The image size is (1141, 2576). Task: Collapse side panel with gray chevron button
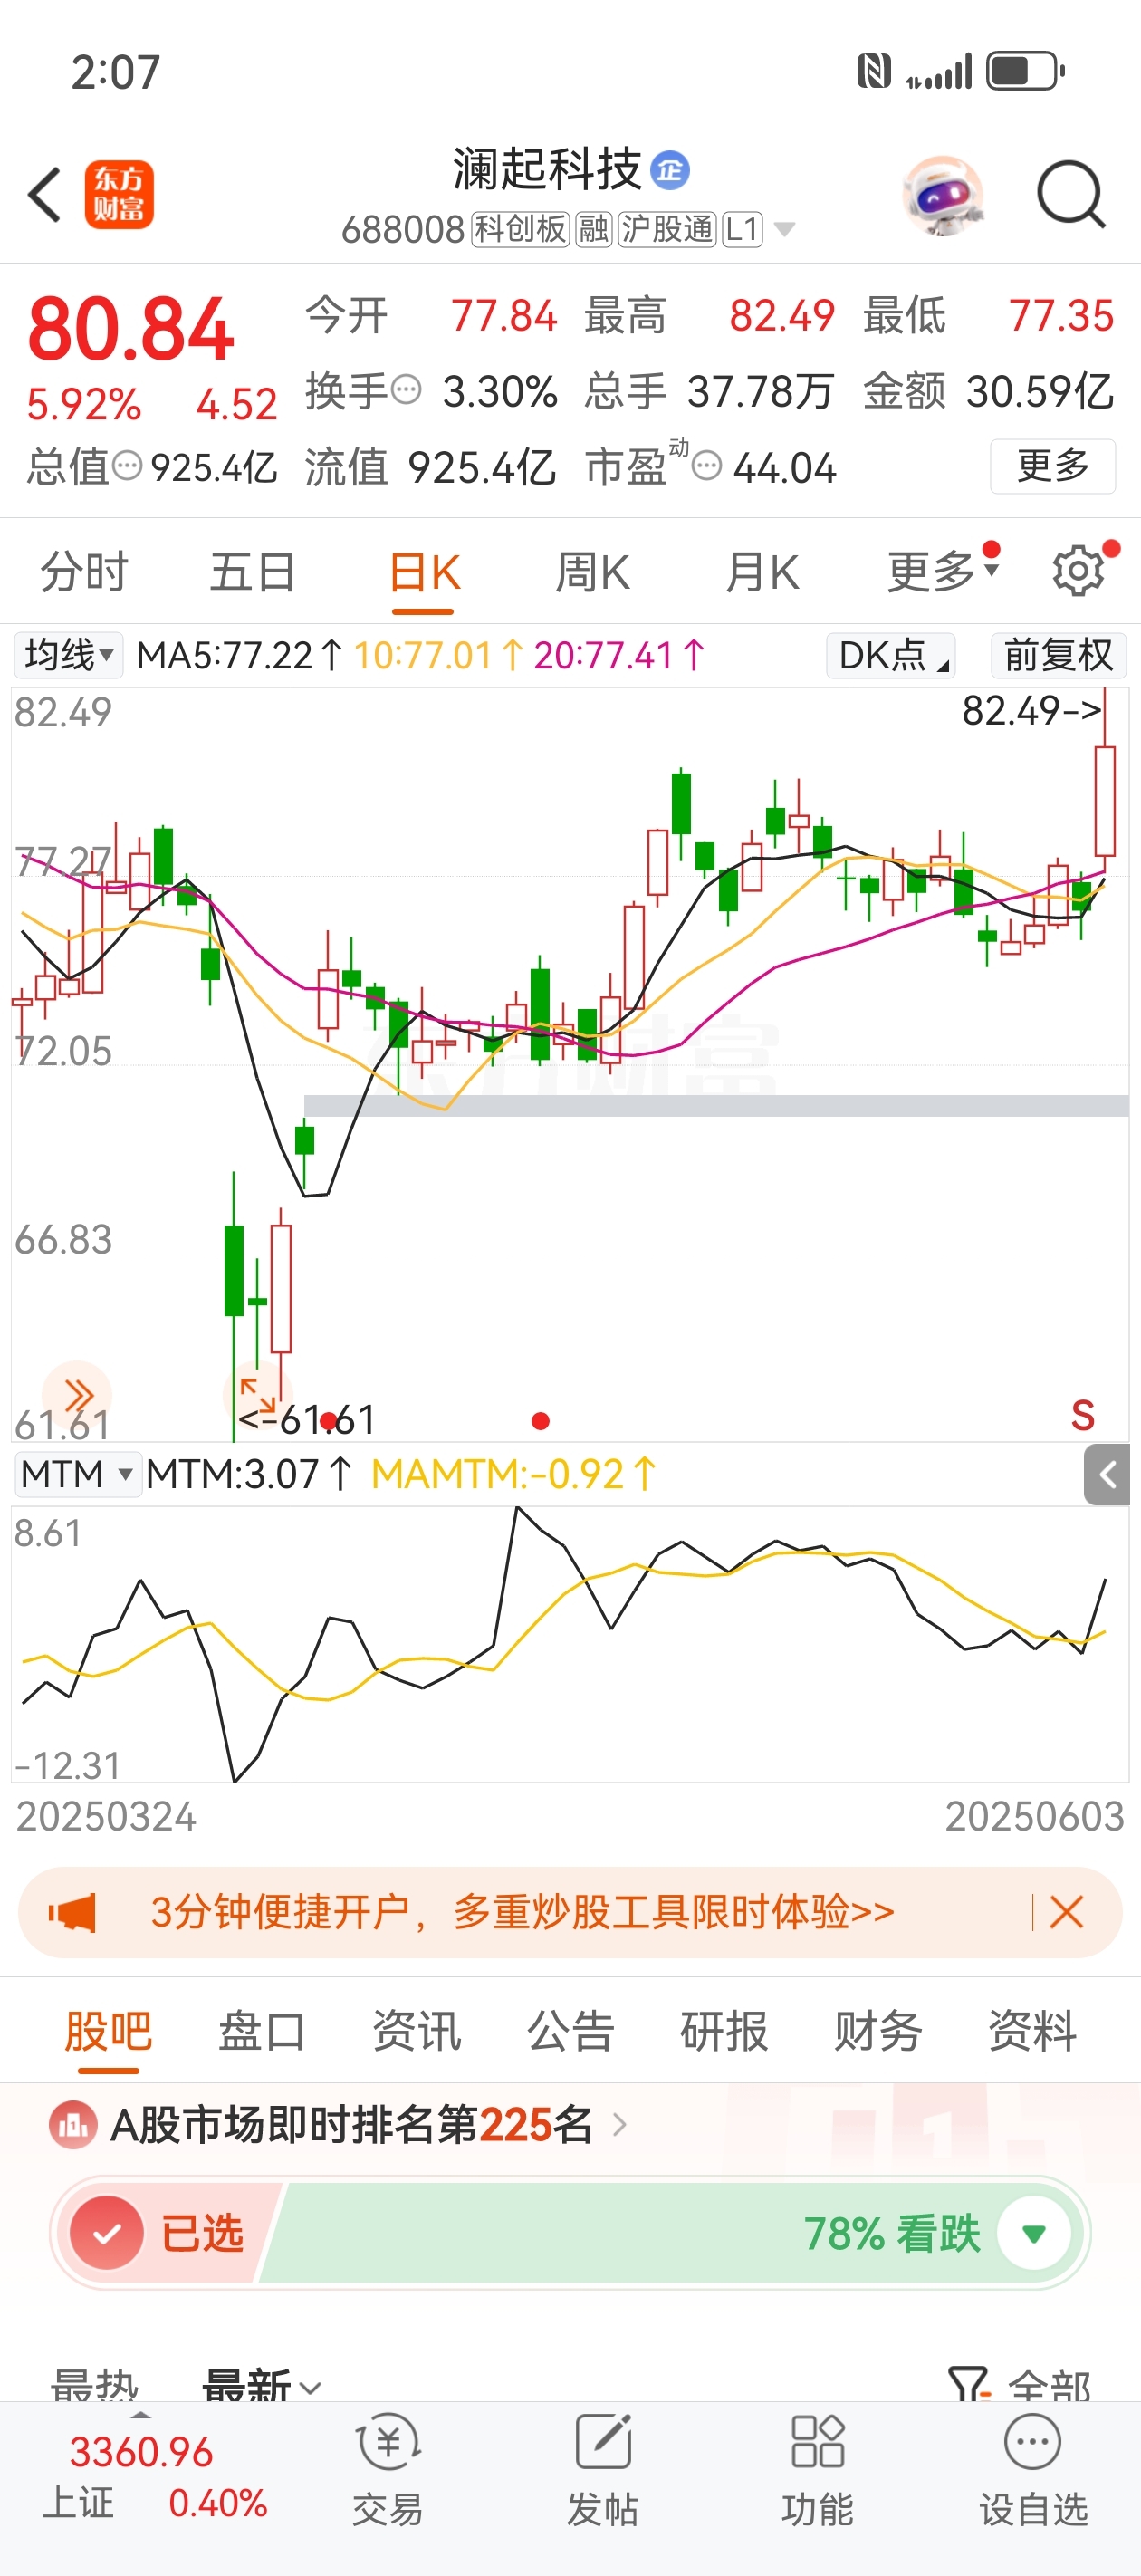tap(1107, 1475)
